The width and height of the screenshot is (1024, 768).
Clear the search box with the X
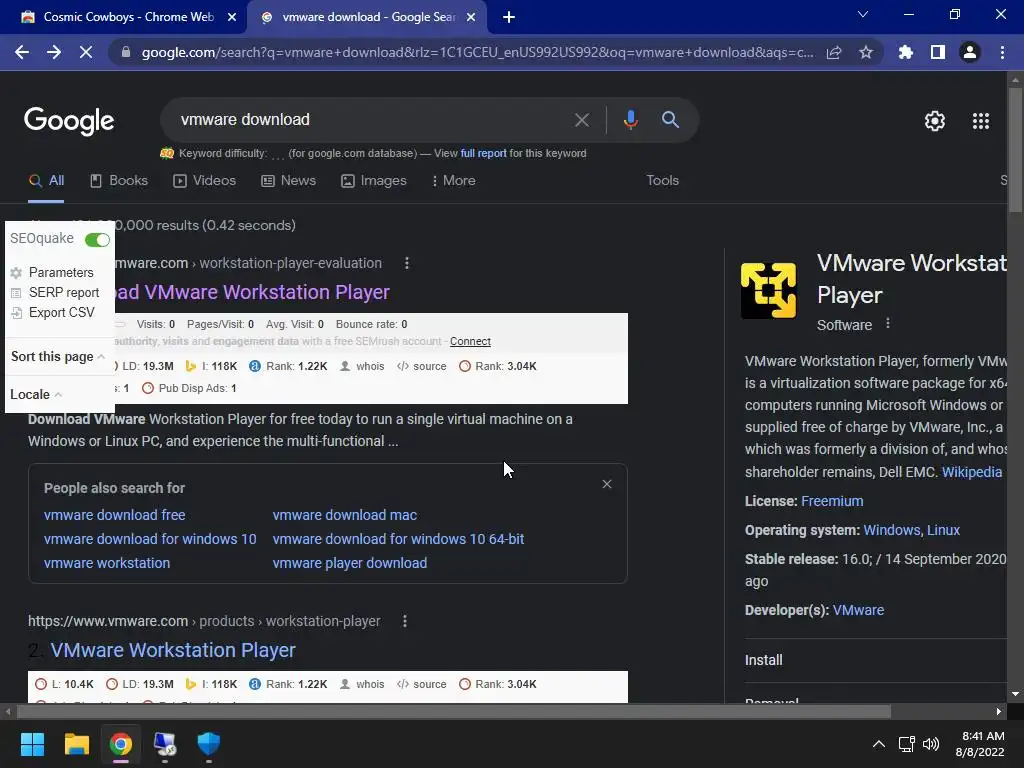coord(581,120)
